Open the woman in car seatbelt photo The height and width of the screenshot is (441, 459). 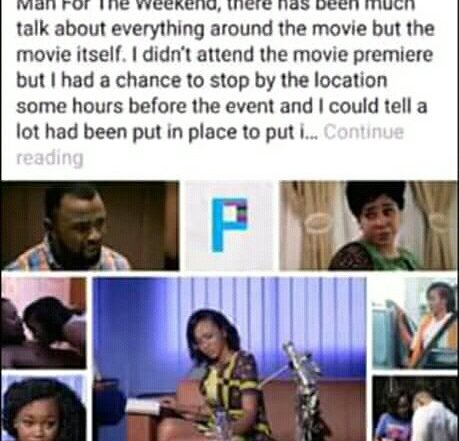[x=415, y=323]
